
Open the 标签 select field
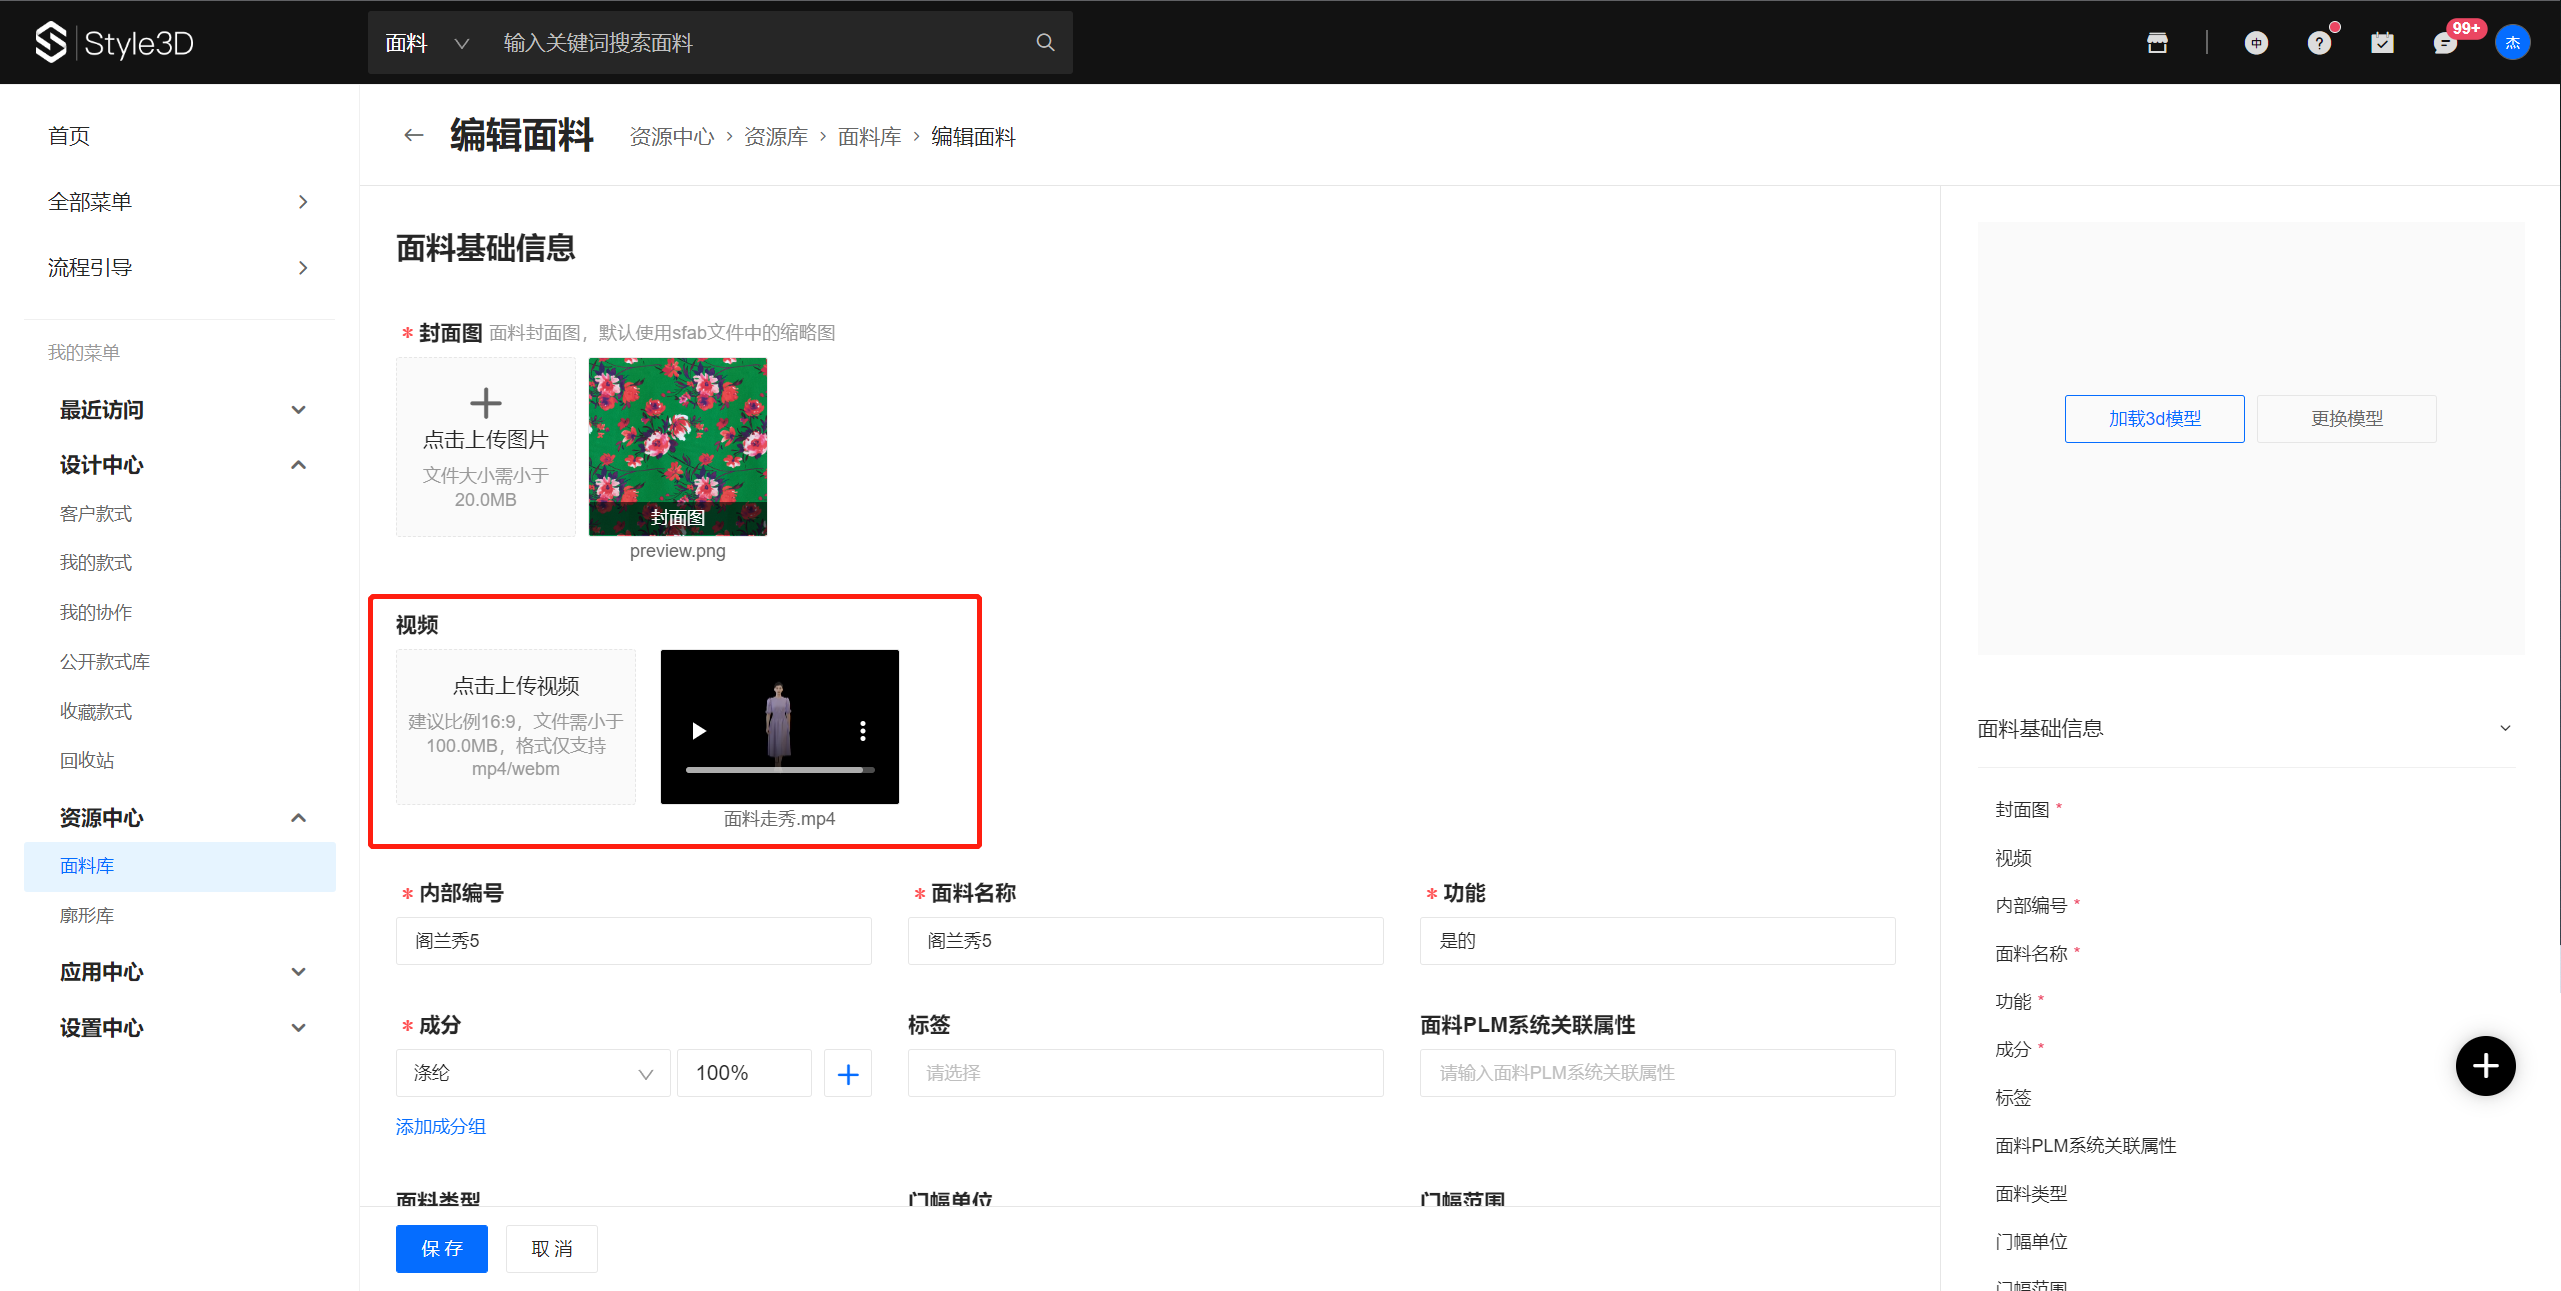(x=1146, y=1073)
